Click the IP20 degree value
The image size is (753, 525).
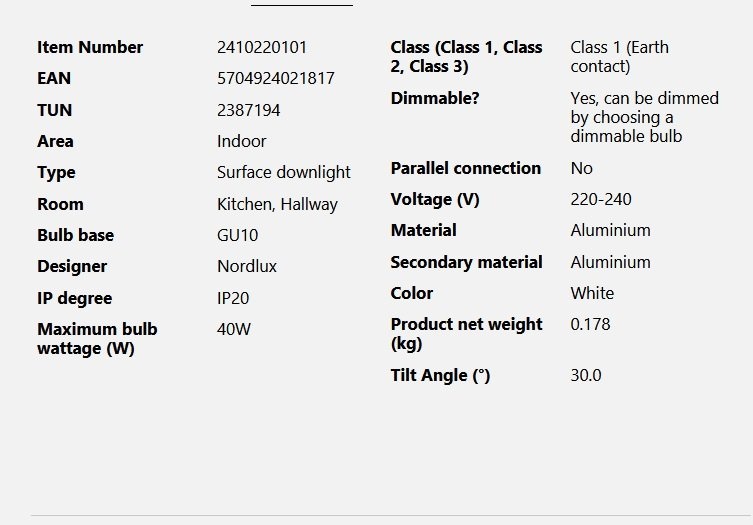233,298
